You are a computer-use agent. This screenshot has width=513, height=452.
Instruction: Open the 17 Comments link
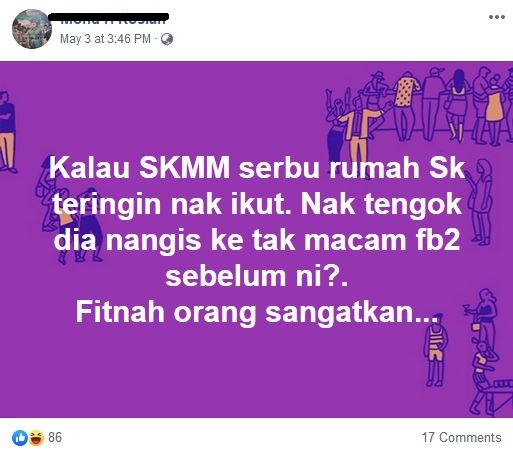coord(462,437)
